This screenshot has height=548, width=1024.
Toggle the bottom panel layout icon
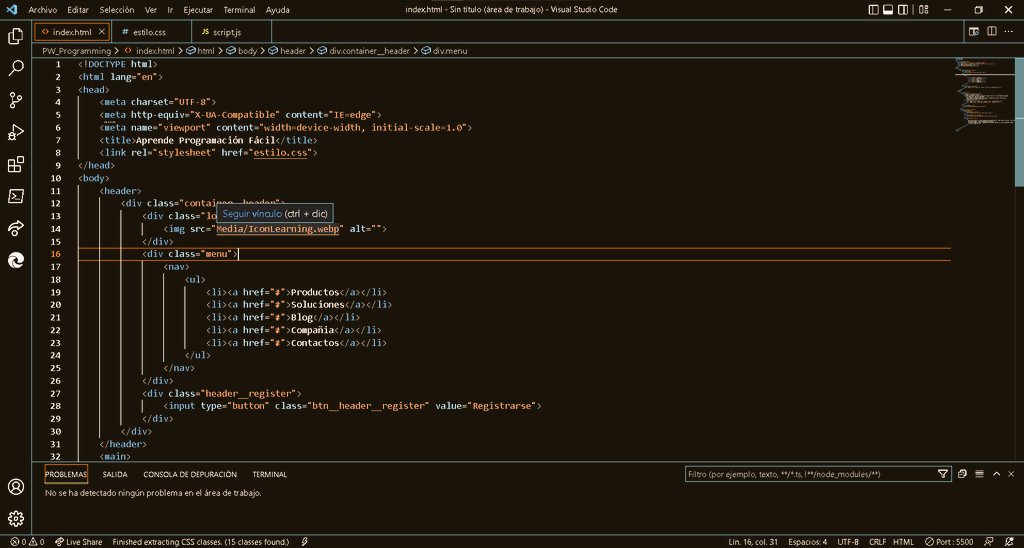click(x=888, y=10)
